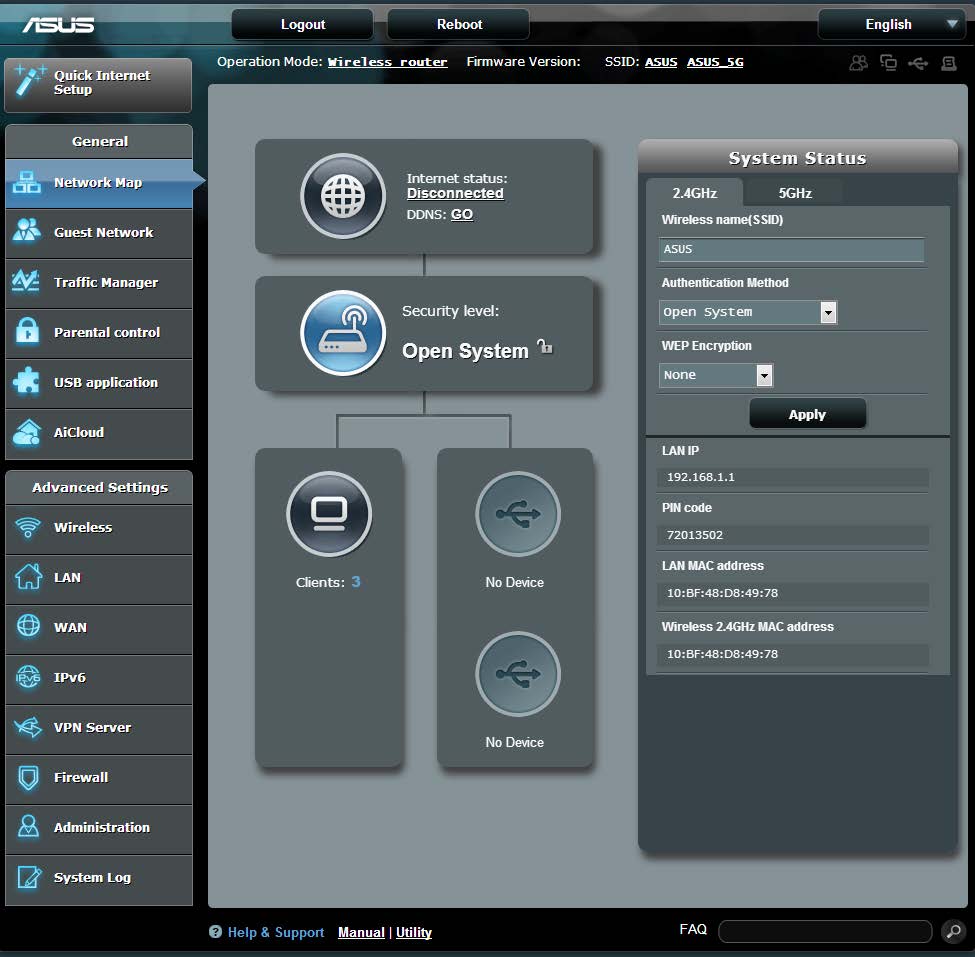
Task: Click the Help & Support question icon
Action: coord(215,932)
